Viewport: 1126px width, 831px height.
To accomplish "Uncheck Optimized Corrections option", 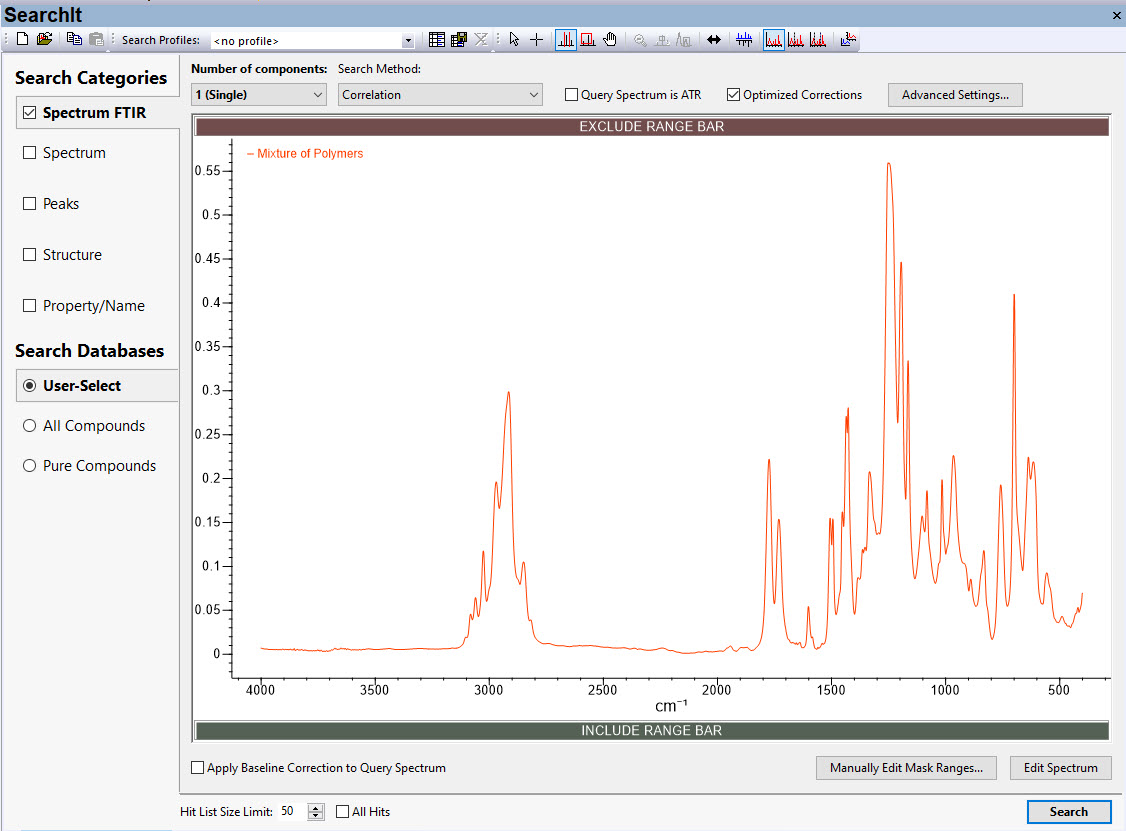I will [x=734, y=95].
